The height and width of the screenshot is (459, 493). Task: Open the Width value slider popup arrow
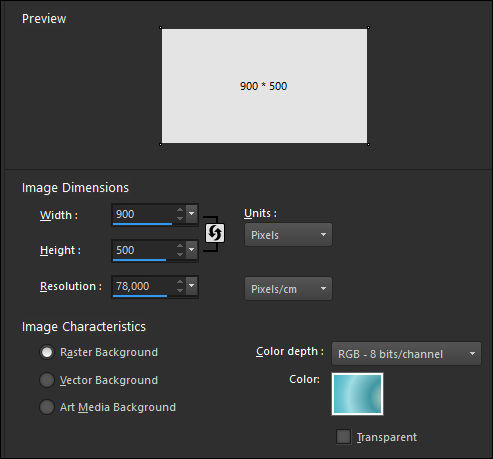click(x=192, y=214)
